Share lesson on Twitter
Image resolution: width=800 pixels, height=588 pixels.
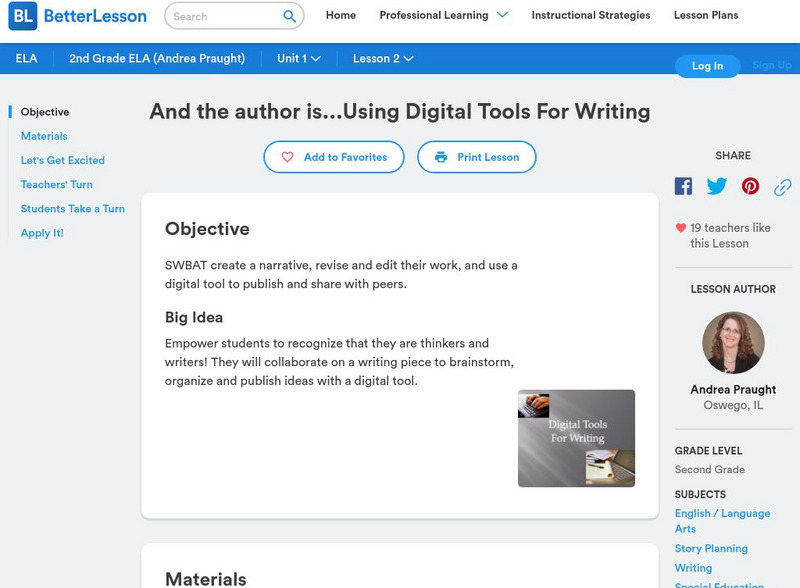(x=717, y=186)
